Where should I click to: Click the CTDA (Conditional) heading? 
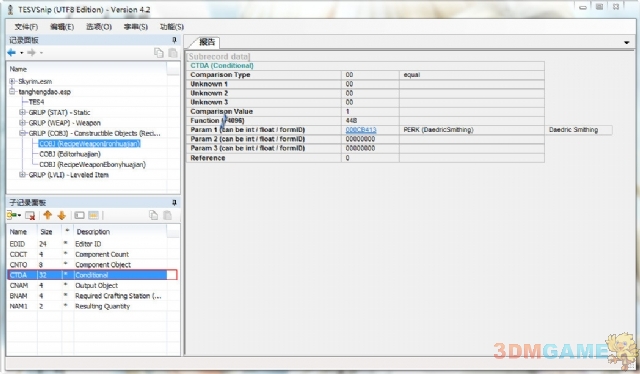point(222,66)
